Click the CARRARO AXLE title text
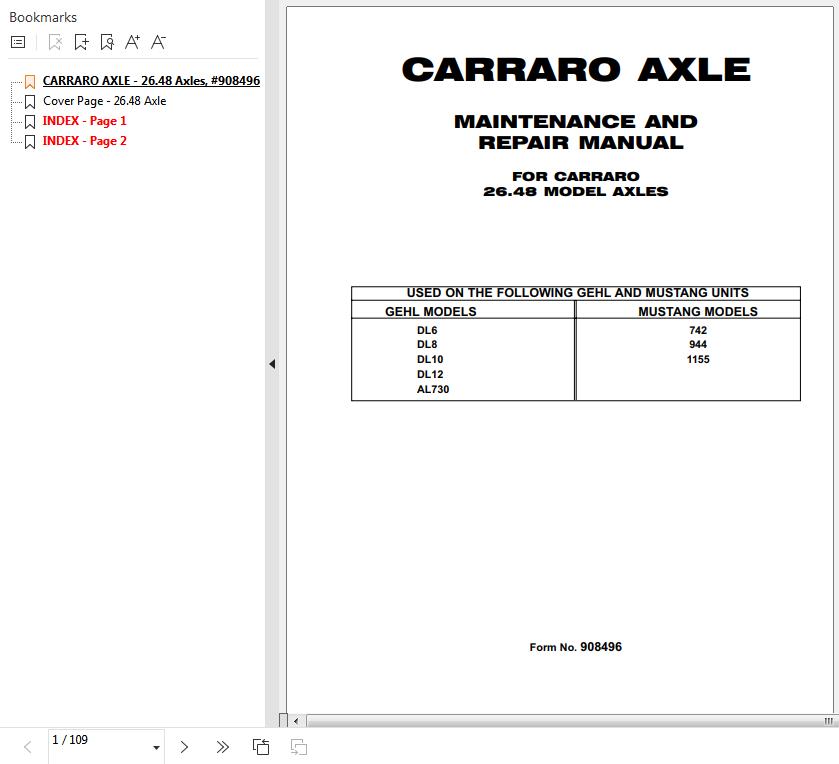The height and width of the screenshot is (764, 839). [576, 70]
